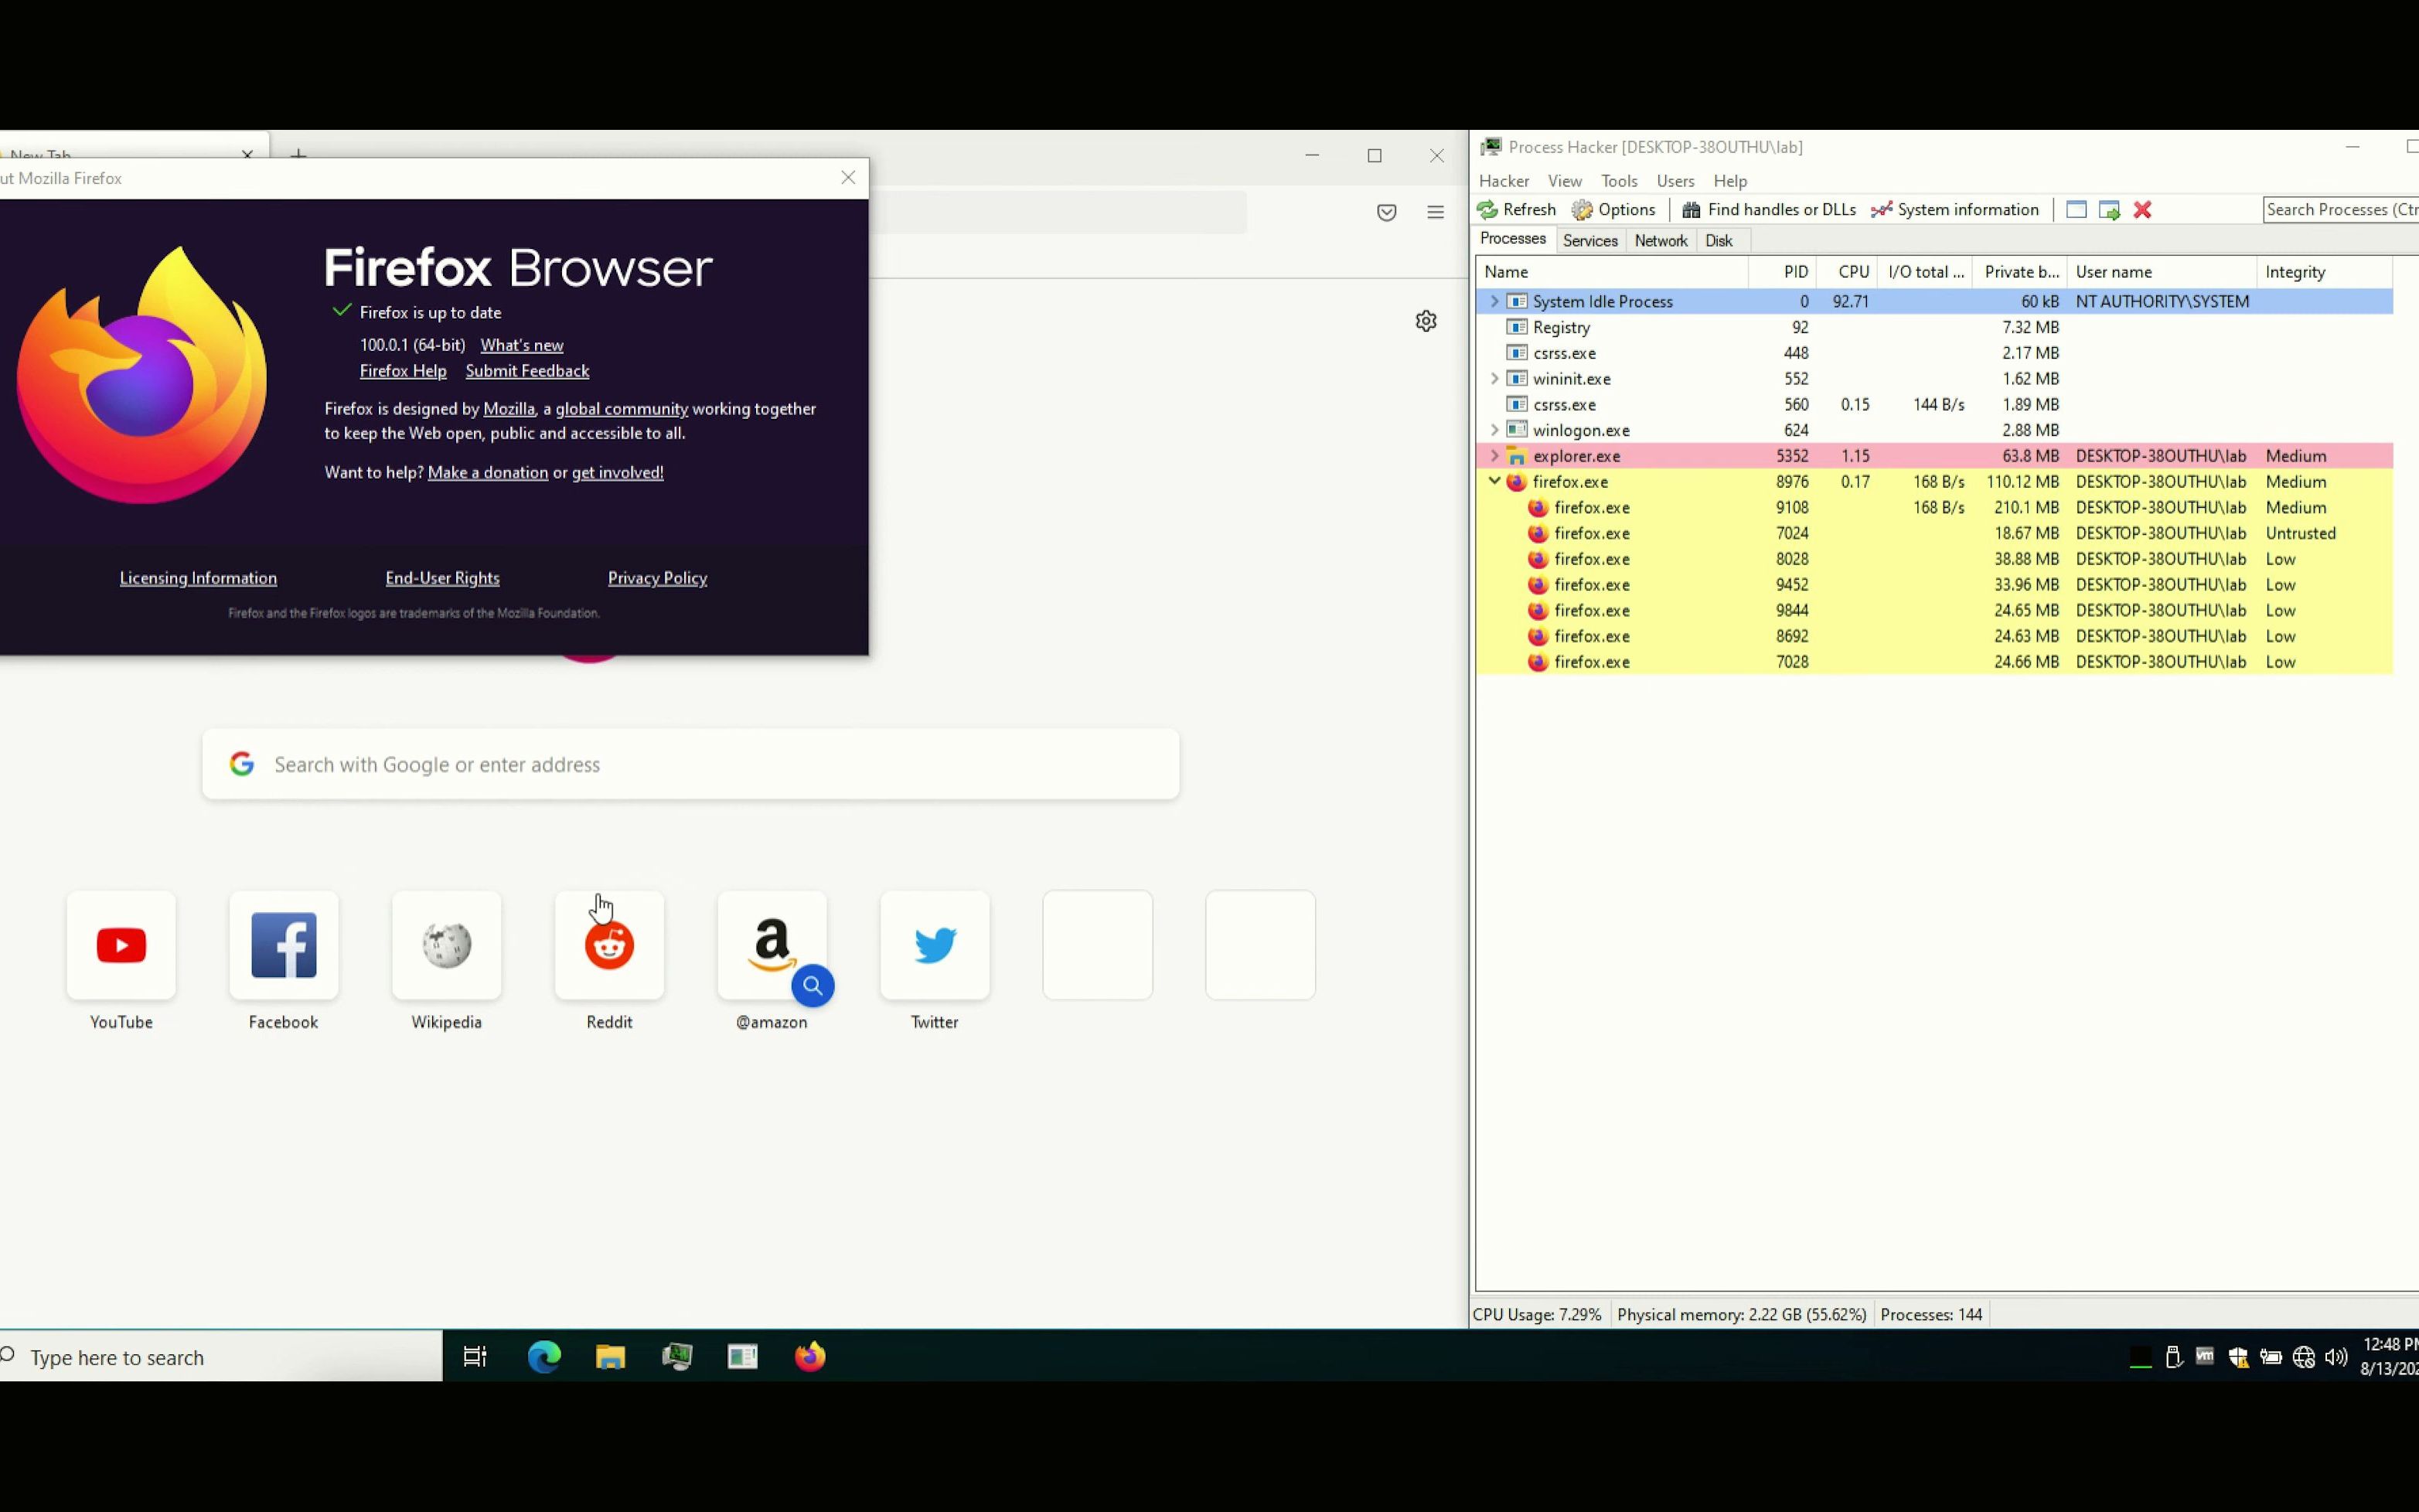Open Hacker menu in Process Hacker

1503,179
